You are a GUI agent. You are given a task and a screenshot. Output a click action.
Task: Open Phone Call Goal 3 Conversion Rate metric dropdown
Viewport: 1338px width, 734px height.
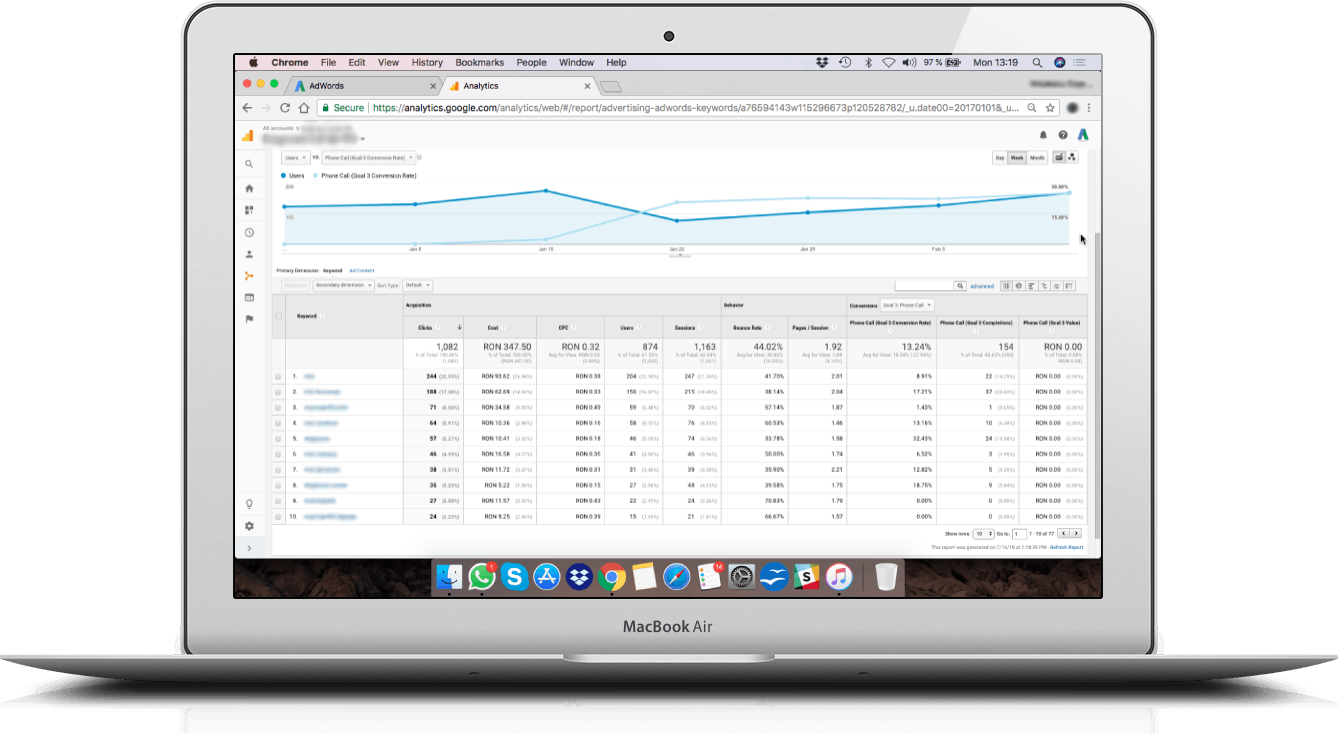point(368,158)
